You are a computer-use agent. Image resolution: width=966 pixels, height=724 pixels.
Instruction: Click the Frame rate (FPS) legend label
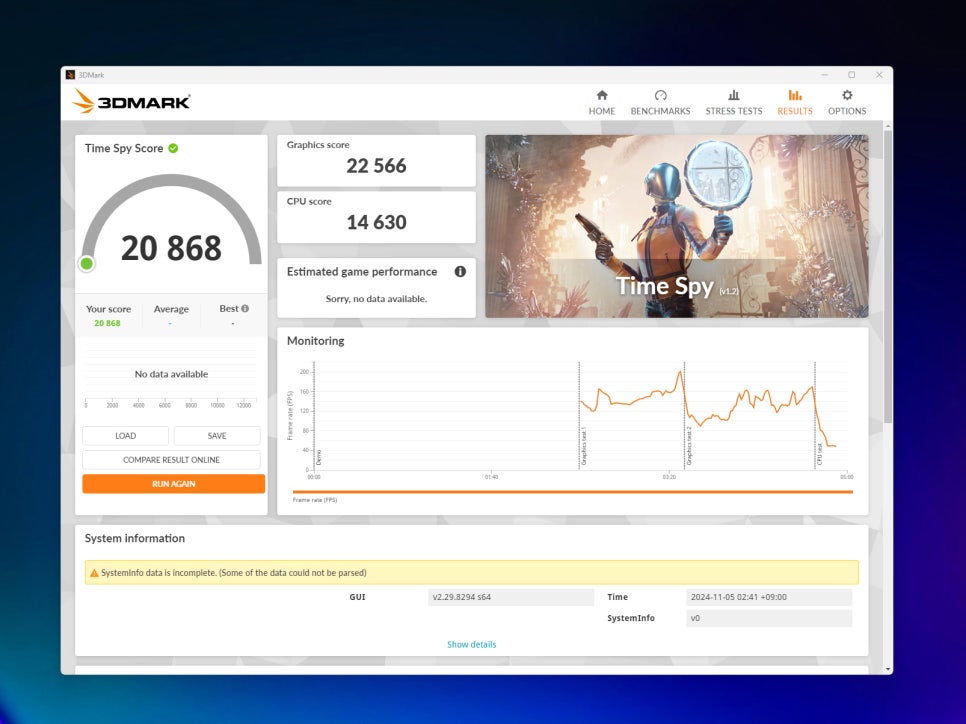[x=315, y=500]
